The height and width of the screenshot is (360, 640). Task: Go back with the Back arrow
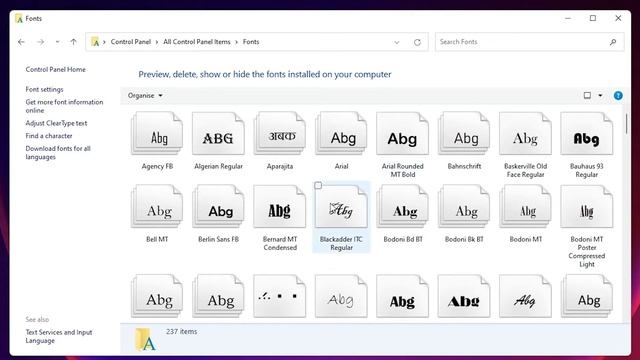(x=22, y=42)
